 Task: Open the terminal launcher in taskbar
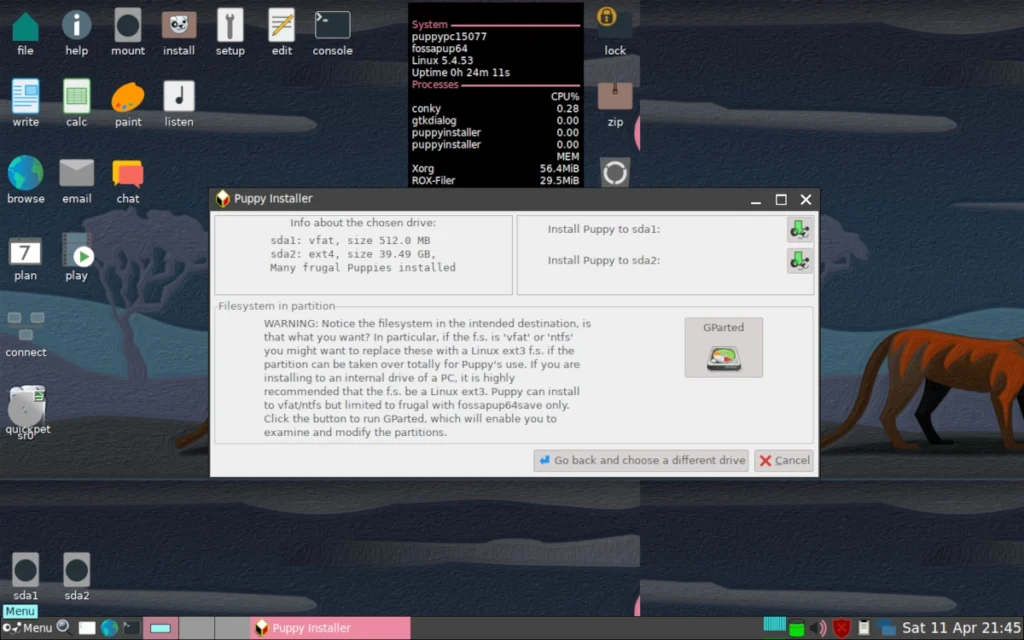pos(131,628)
